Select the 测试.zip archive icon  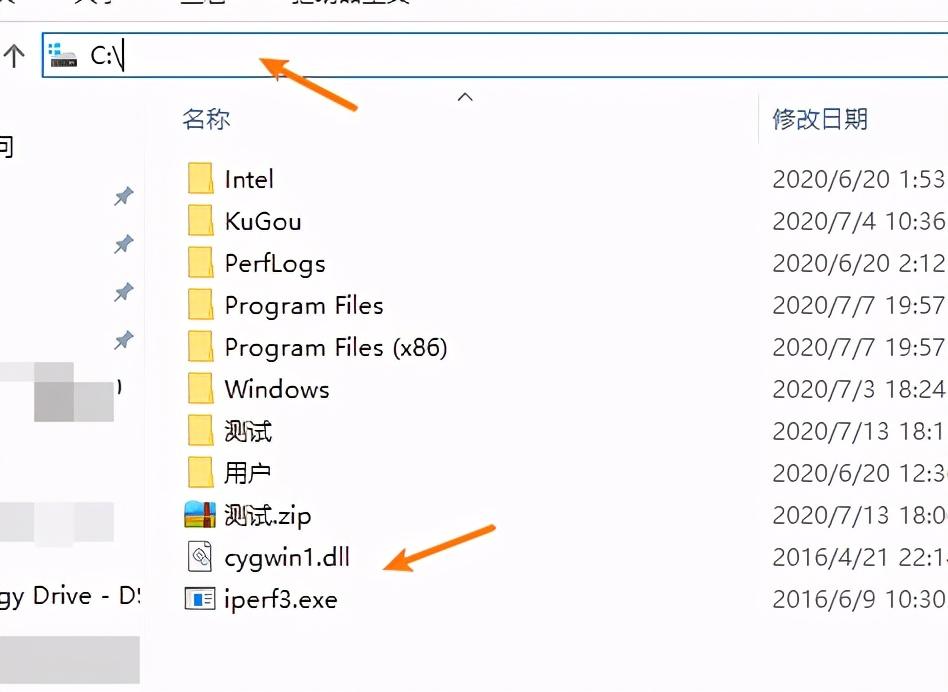coord(200,515)
